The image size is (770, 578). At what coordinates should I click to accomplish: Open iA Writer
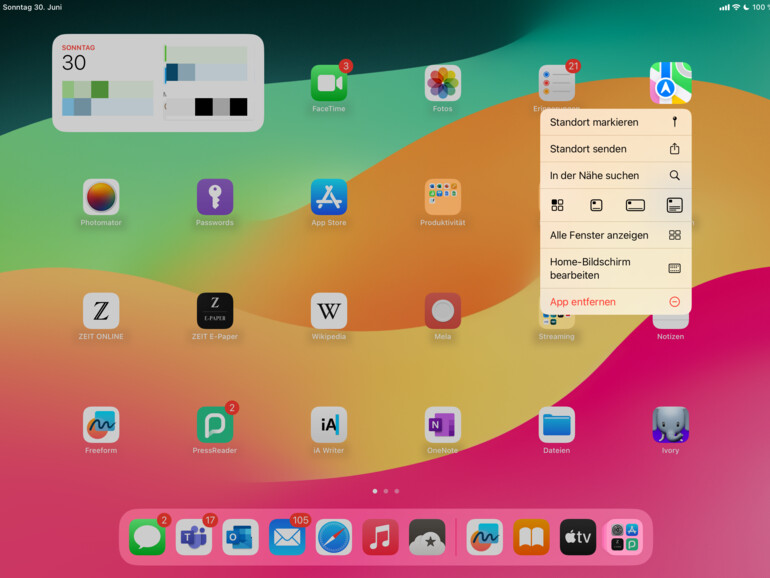pyautogui.click(x=329, y=425)
